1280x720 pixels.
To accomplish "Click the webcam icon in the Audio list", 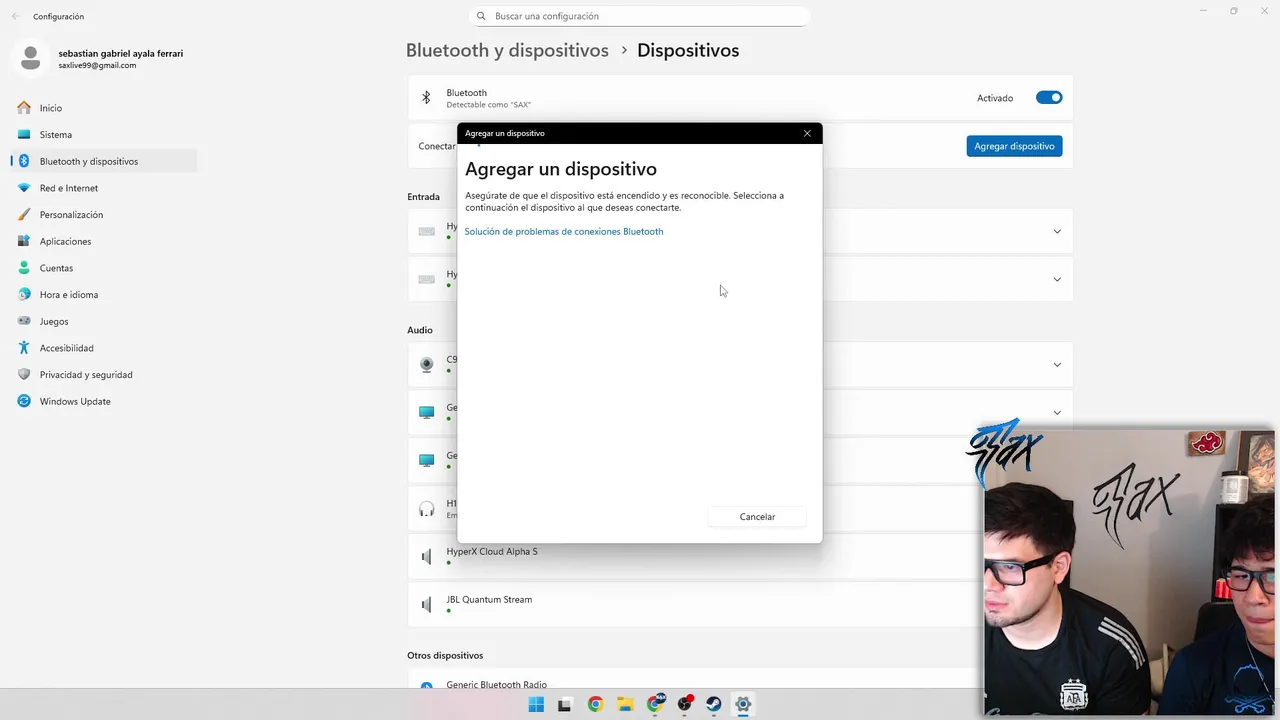I will (427, 365).
